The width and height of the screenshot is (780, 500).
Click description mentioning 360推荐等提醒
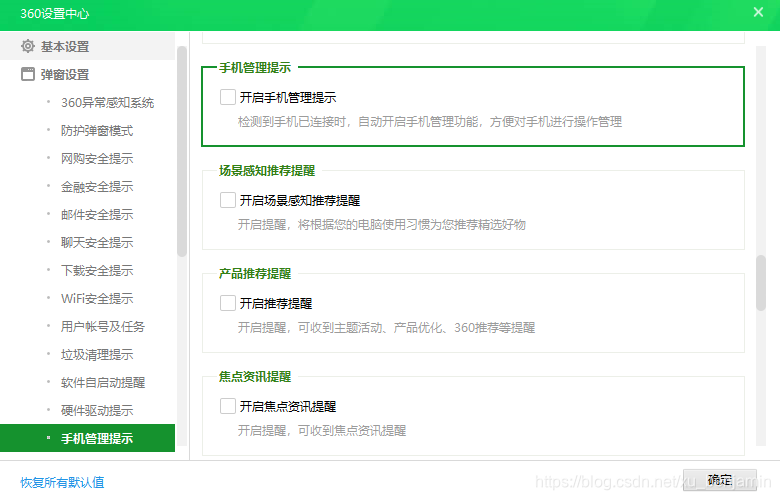(x=386, y=327)
